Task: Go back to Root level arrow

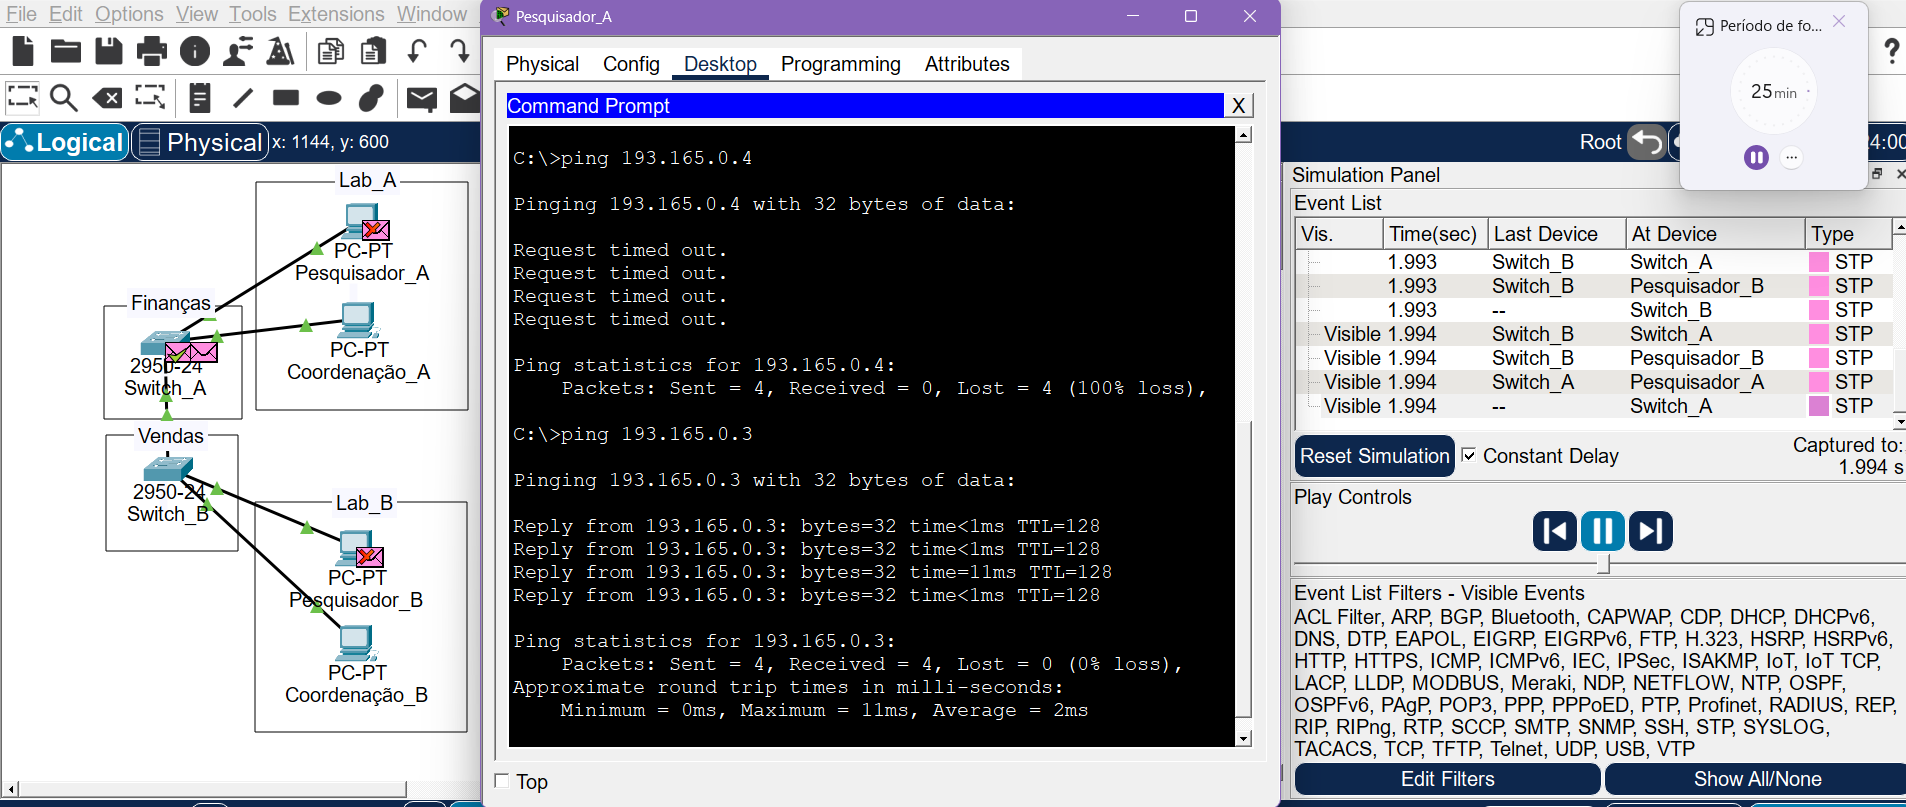Action: tap(1647, 142)
